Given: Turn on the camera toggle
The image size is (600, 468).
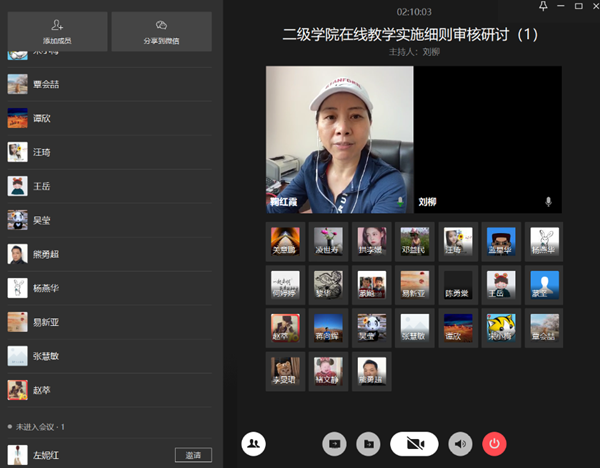Looking at the screenshot, I should 414,443.
